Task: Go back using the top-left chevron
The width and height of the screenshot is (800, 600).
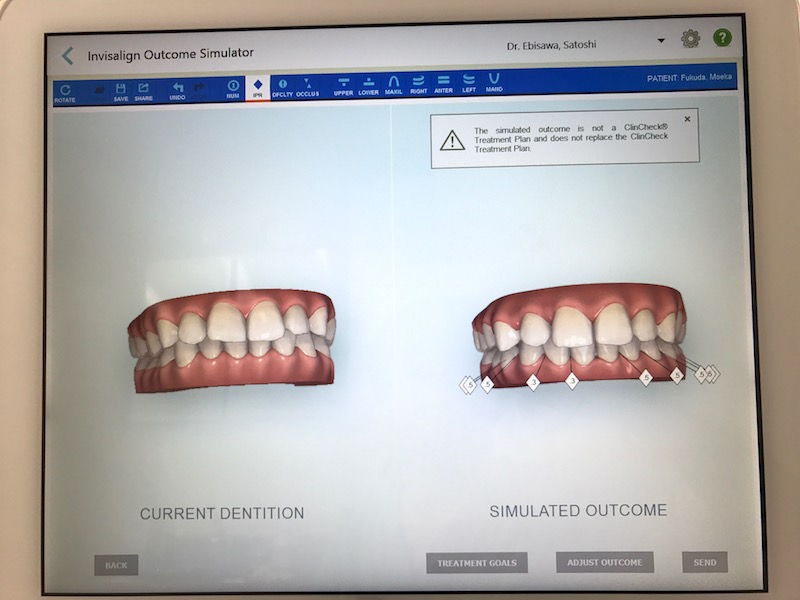Action: click(68, 55)
